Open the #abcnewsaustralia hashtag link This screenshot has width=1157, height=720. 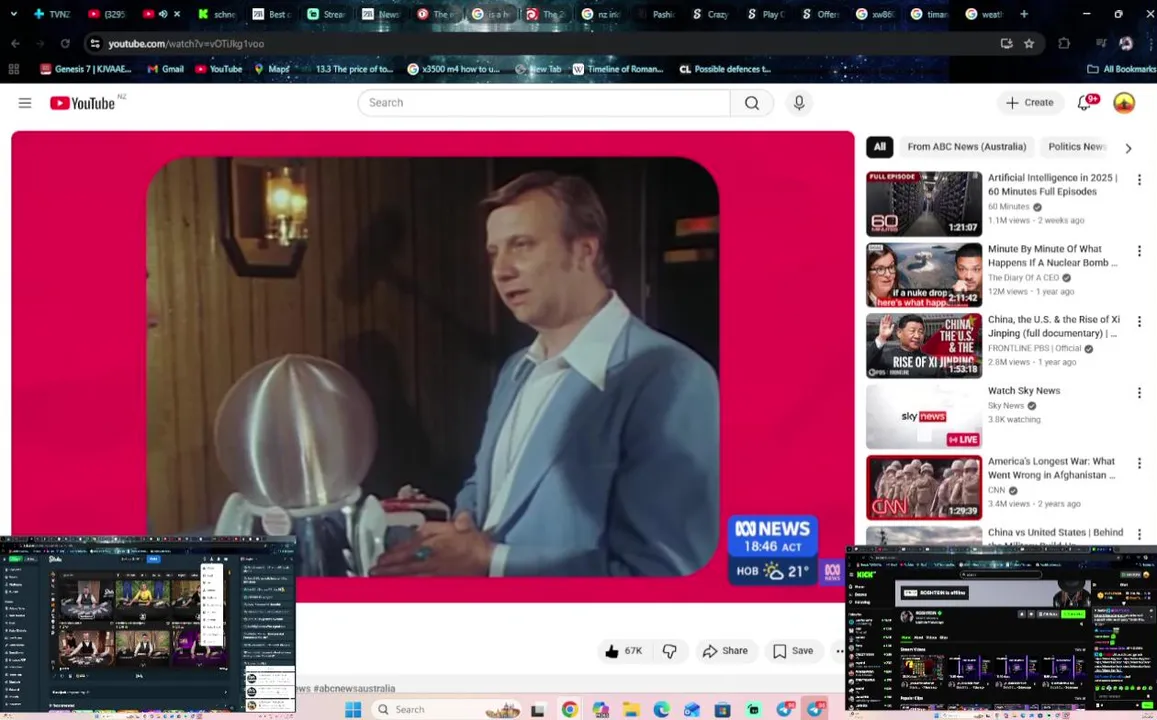pos(353,688)
